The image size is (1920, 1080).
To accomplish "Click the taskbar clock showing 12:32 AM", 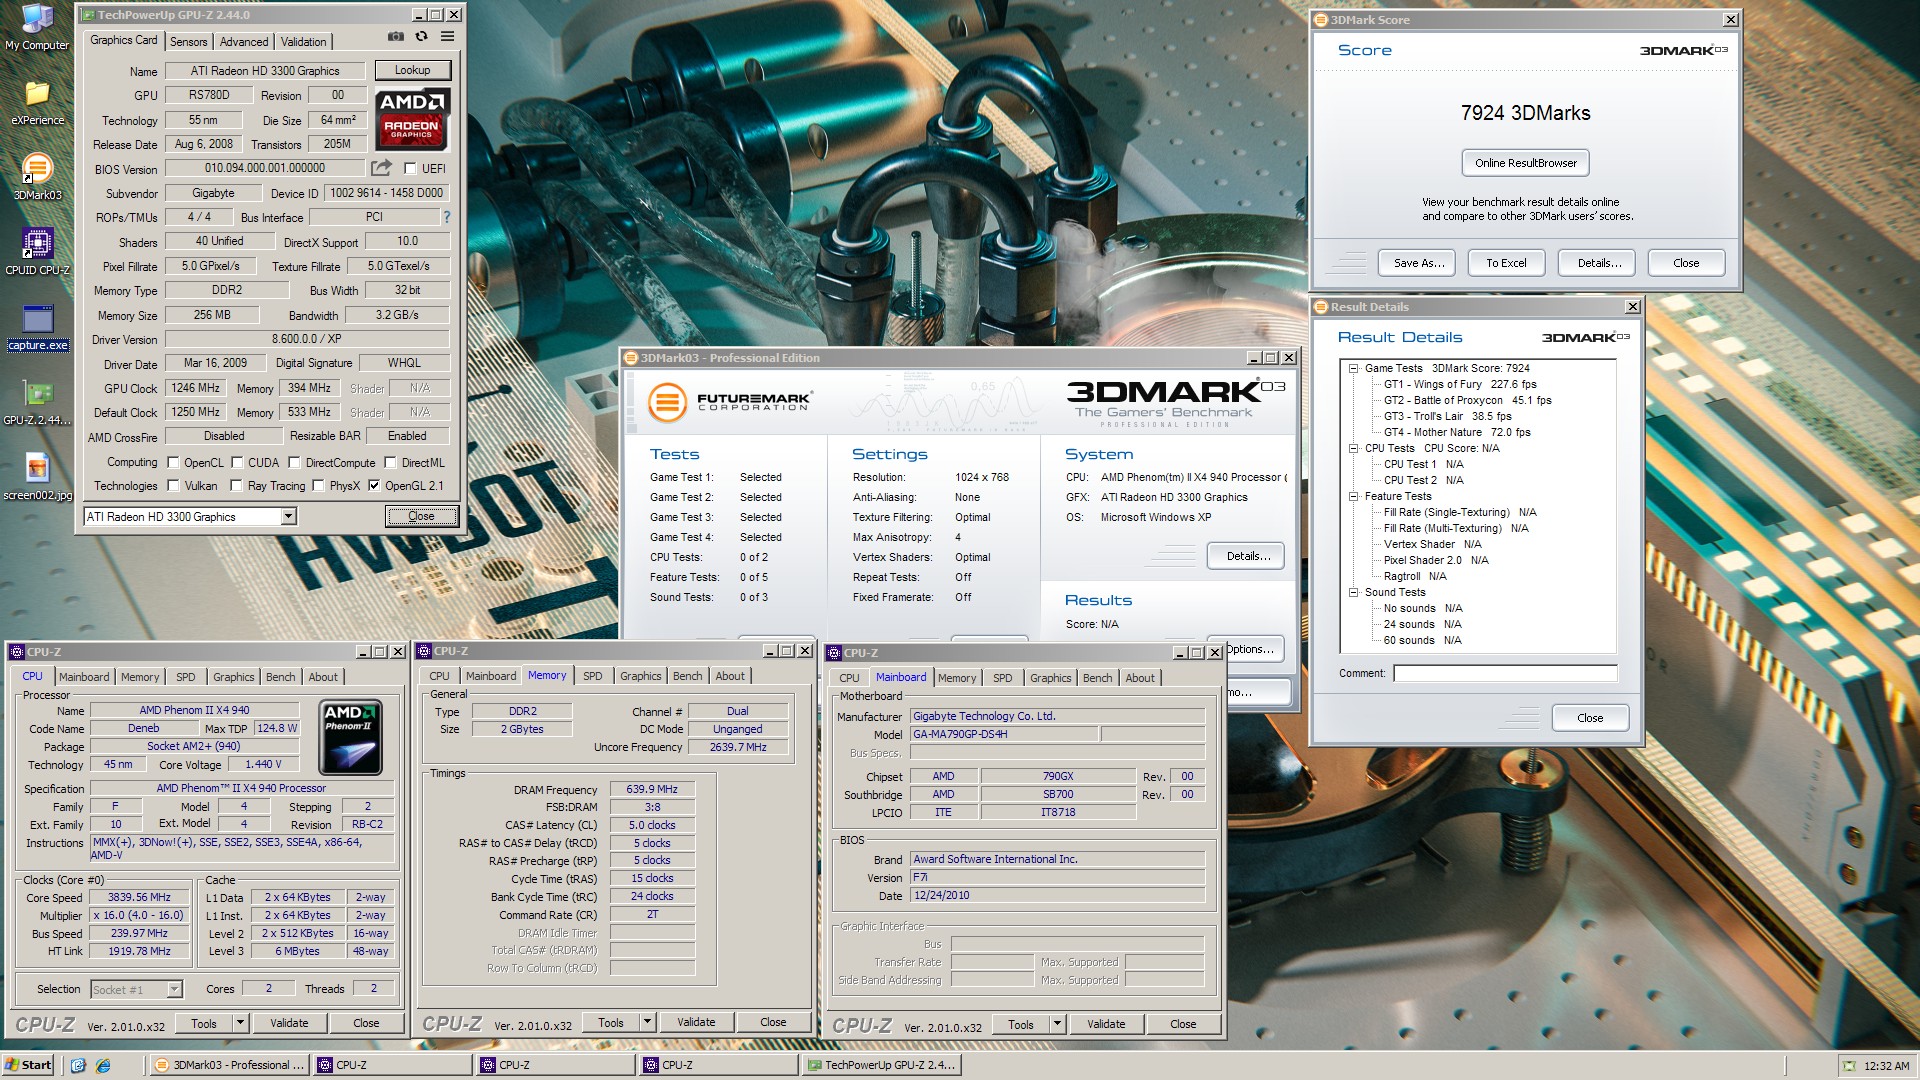I will (1887, 1066).
